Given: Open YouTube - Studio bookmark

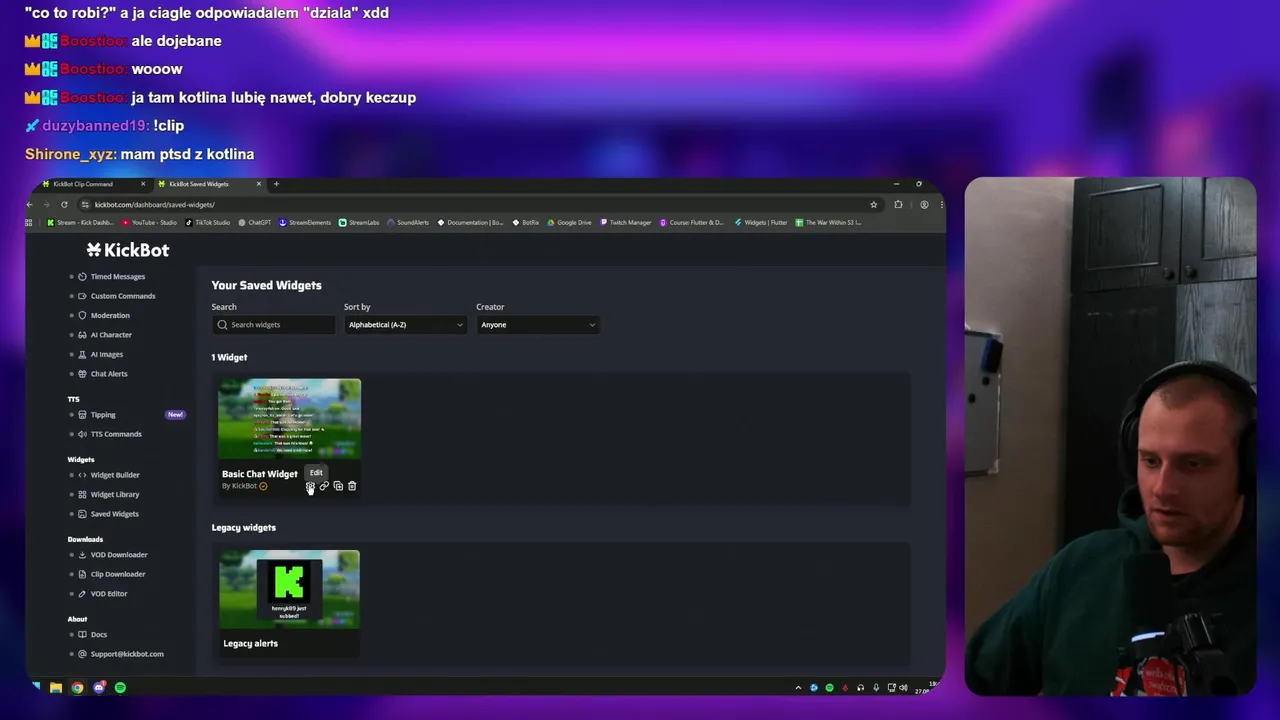Looking at the screenshot, I should point(149,223).
